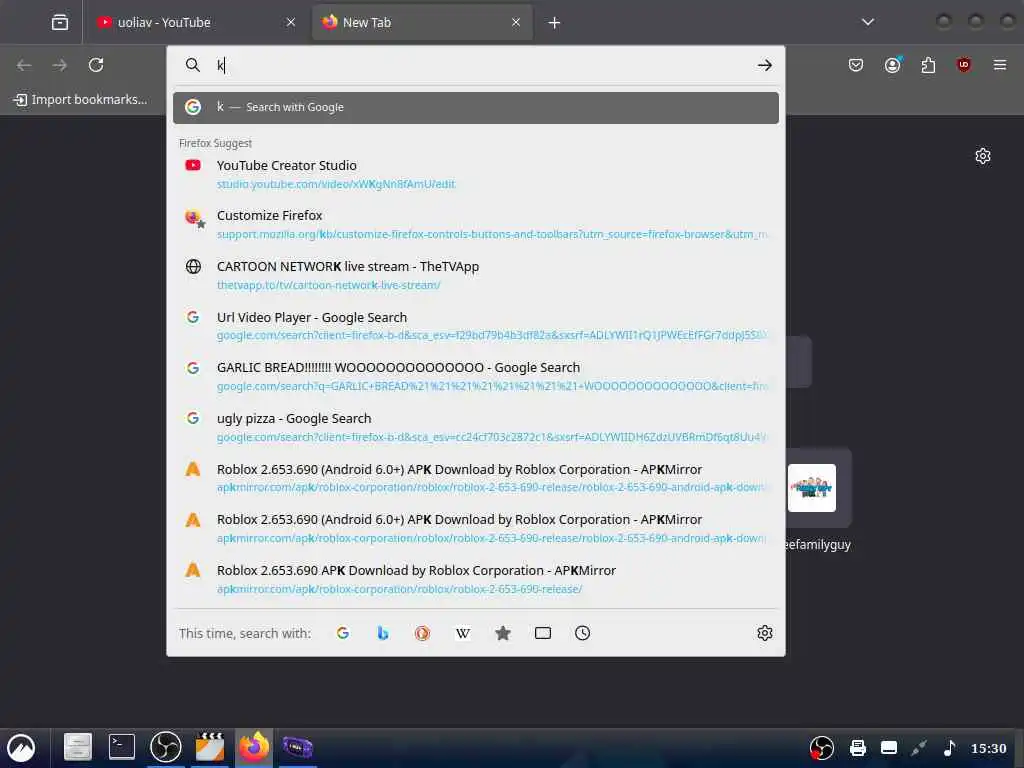Switch to Firefox in taskbar
The width and height of the screenshot is (1024, 768).
tap(253, 747)
